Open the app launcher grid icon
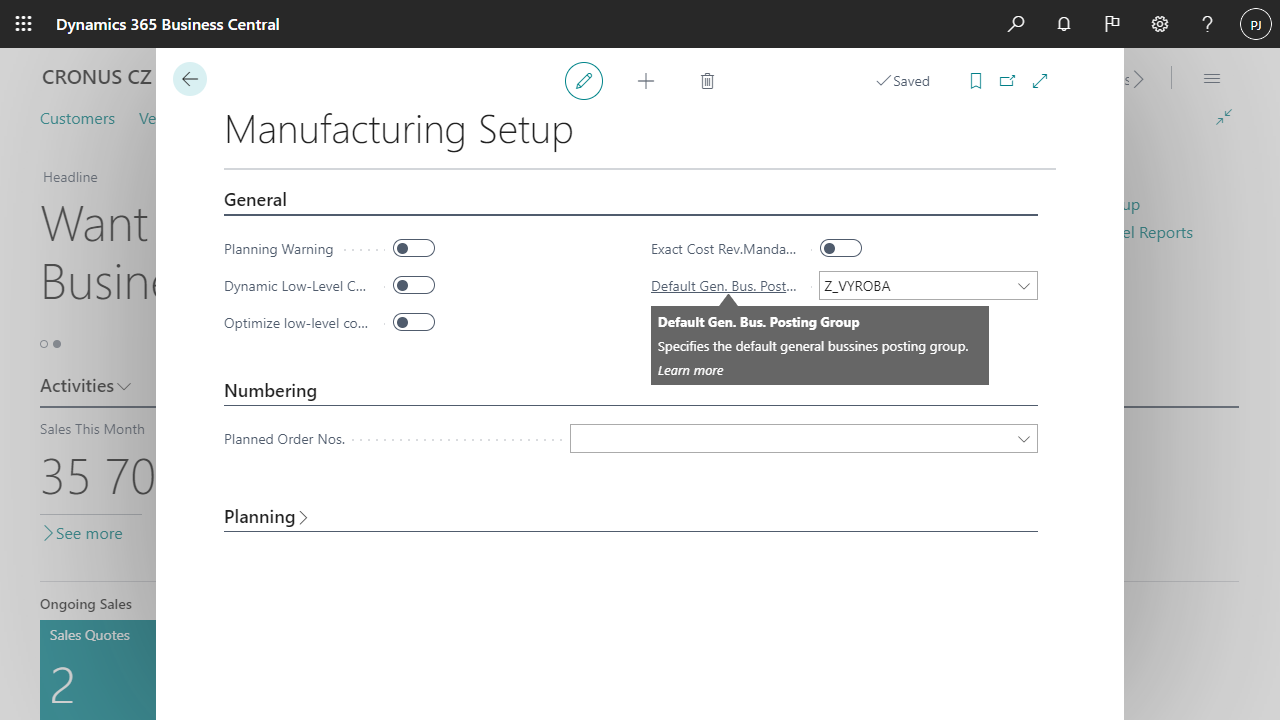This screenshot has width=1280, height=720. coord(24,24)
